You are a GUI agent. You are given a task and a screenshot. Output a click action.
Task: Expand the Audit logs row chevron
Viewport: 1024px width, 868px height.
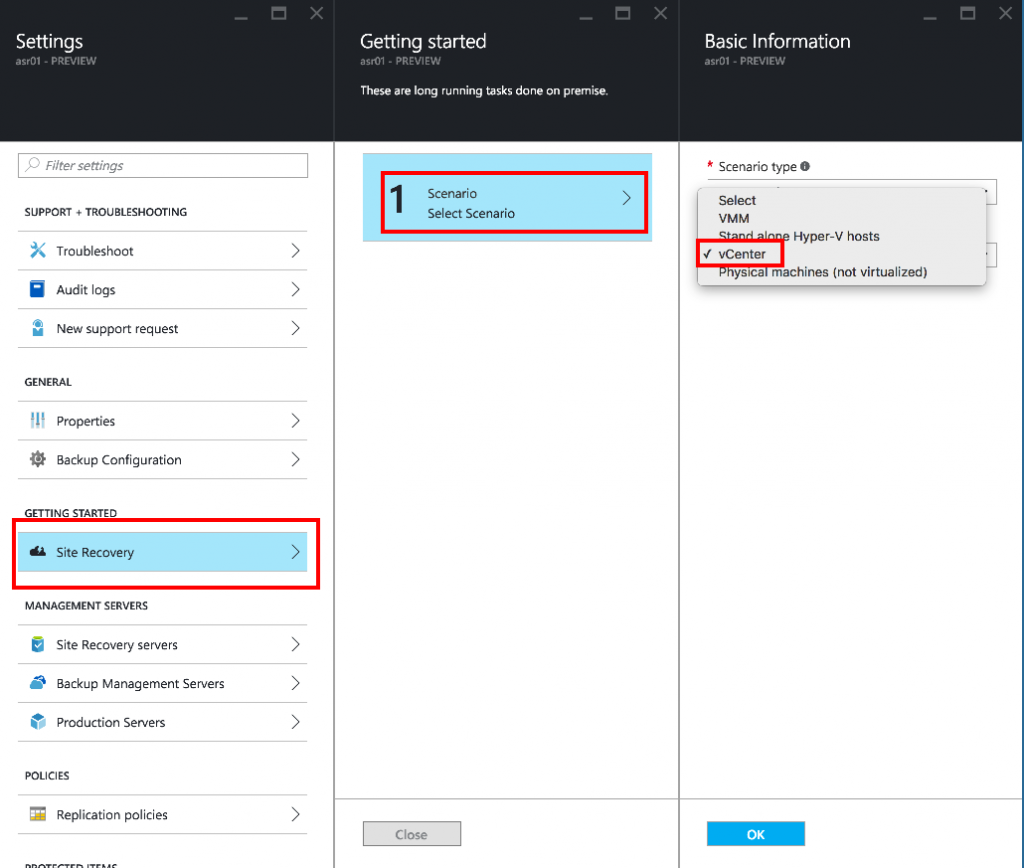[x=295, y=289]
